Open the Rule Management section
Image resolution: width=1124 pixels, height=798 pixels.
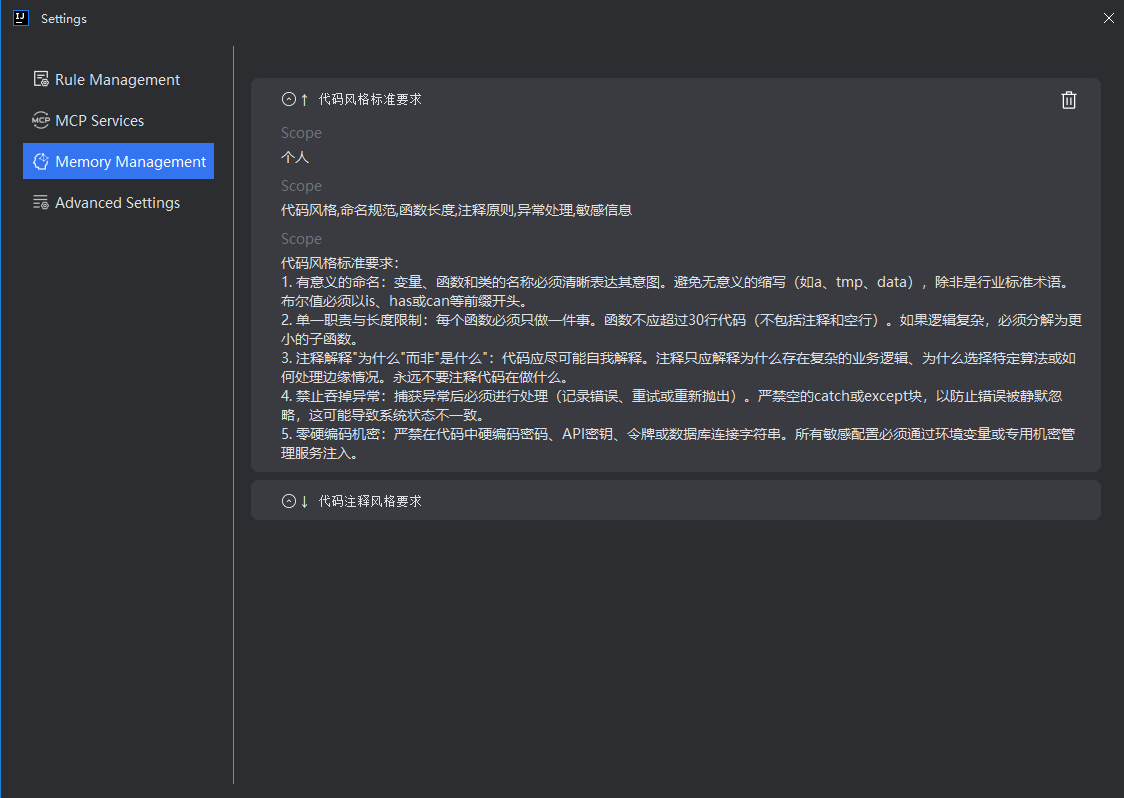click(x=117, y=79)
